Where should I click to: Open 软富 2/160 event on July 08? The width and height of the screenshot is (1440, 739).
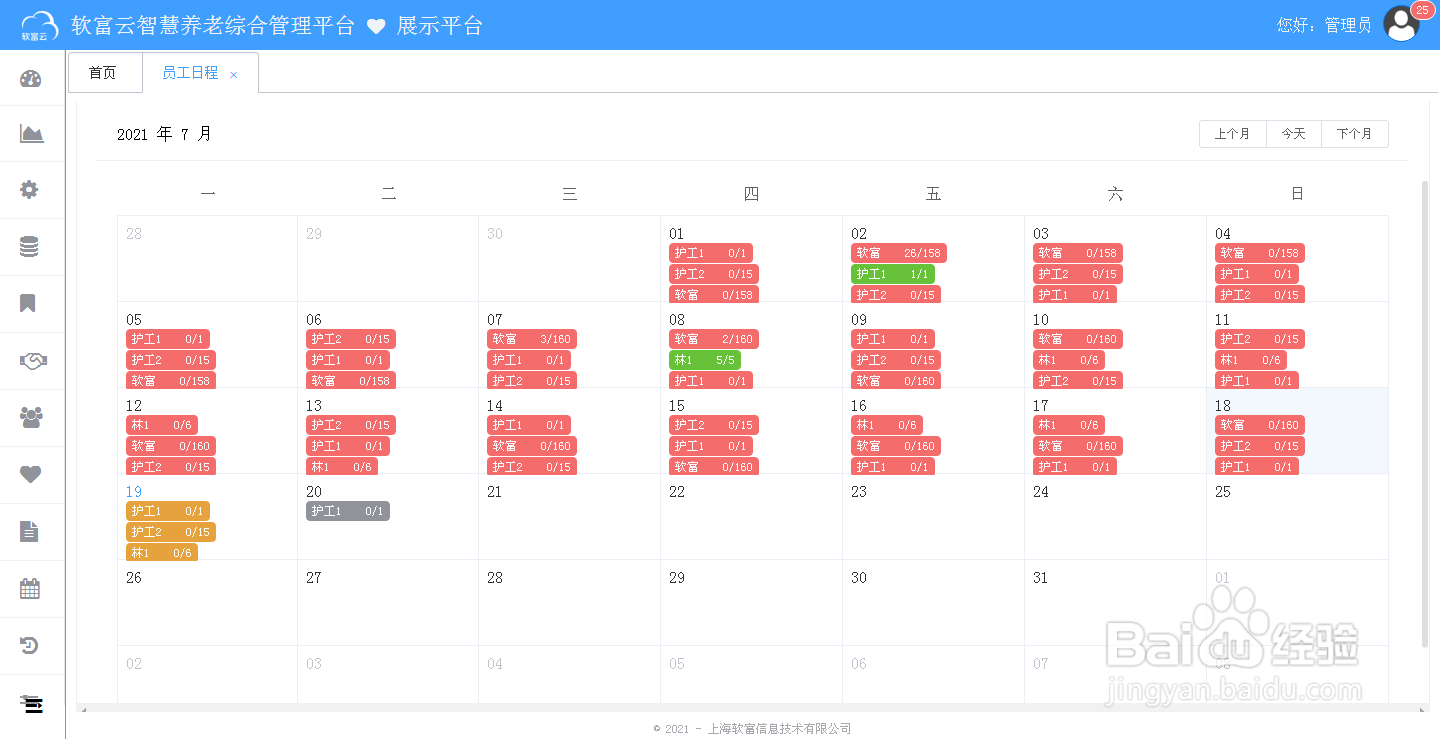[714, 339]
